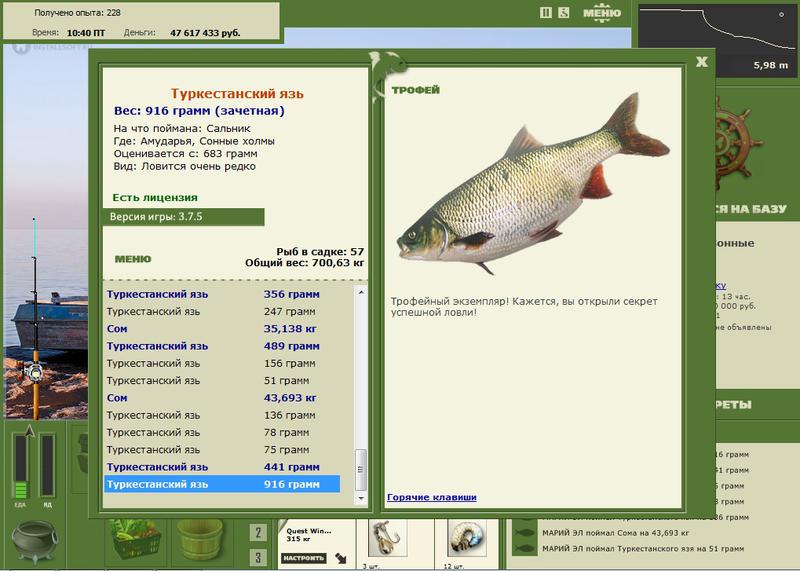Viewport: 800px width, 571px height.
Task: Switch to rod slot 2
Action: 258,533
